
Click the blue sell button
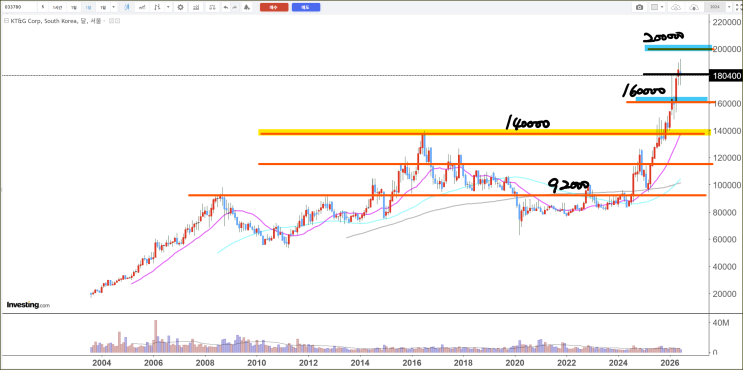(x=306, y=7)
